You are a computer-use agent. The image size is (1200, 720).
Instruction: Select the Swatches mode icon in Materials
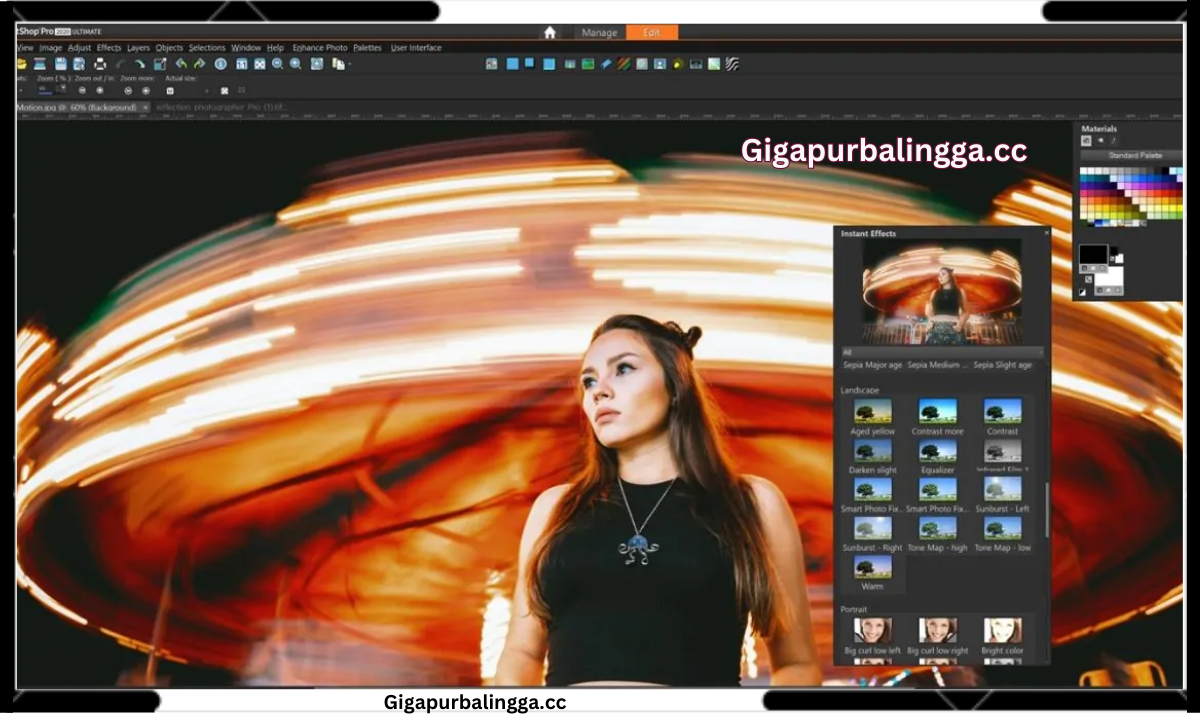click(x=1086, y=140)
